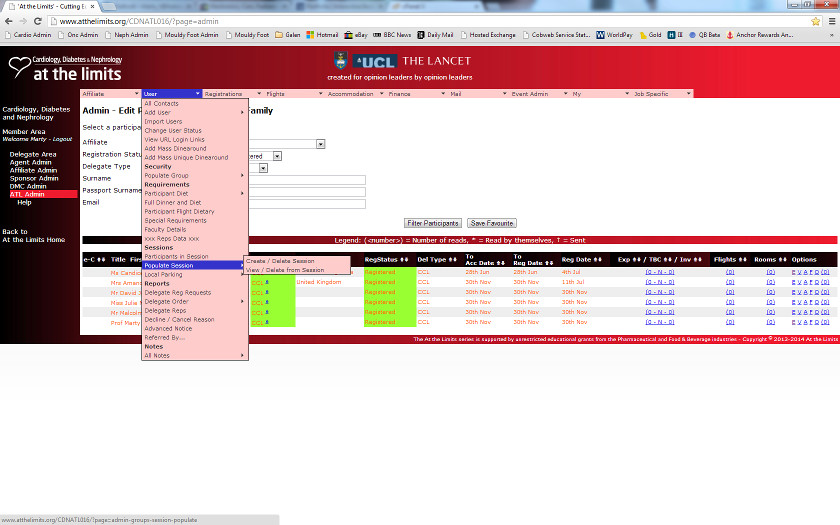The image size is (840, 525).
Task: Click the '11th Jul' Reg Date cell
Action: 573,282
